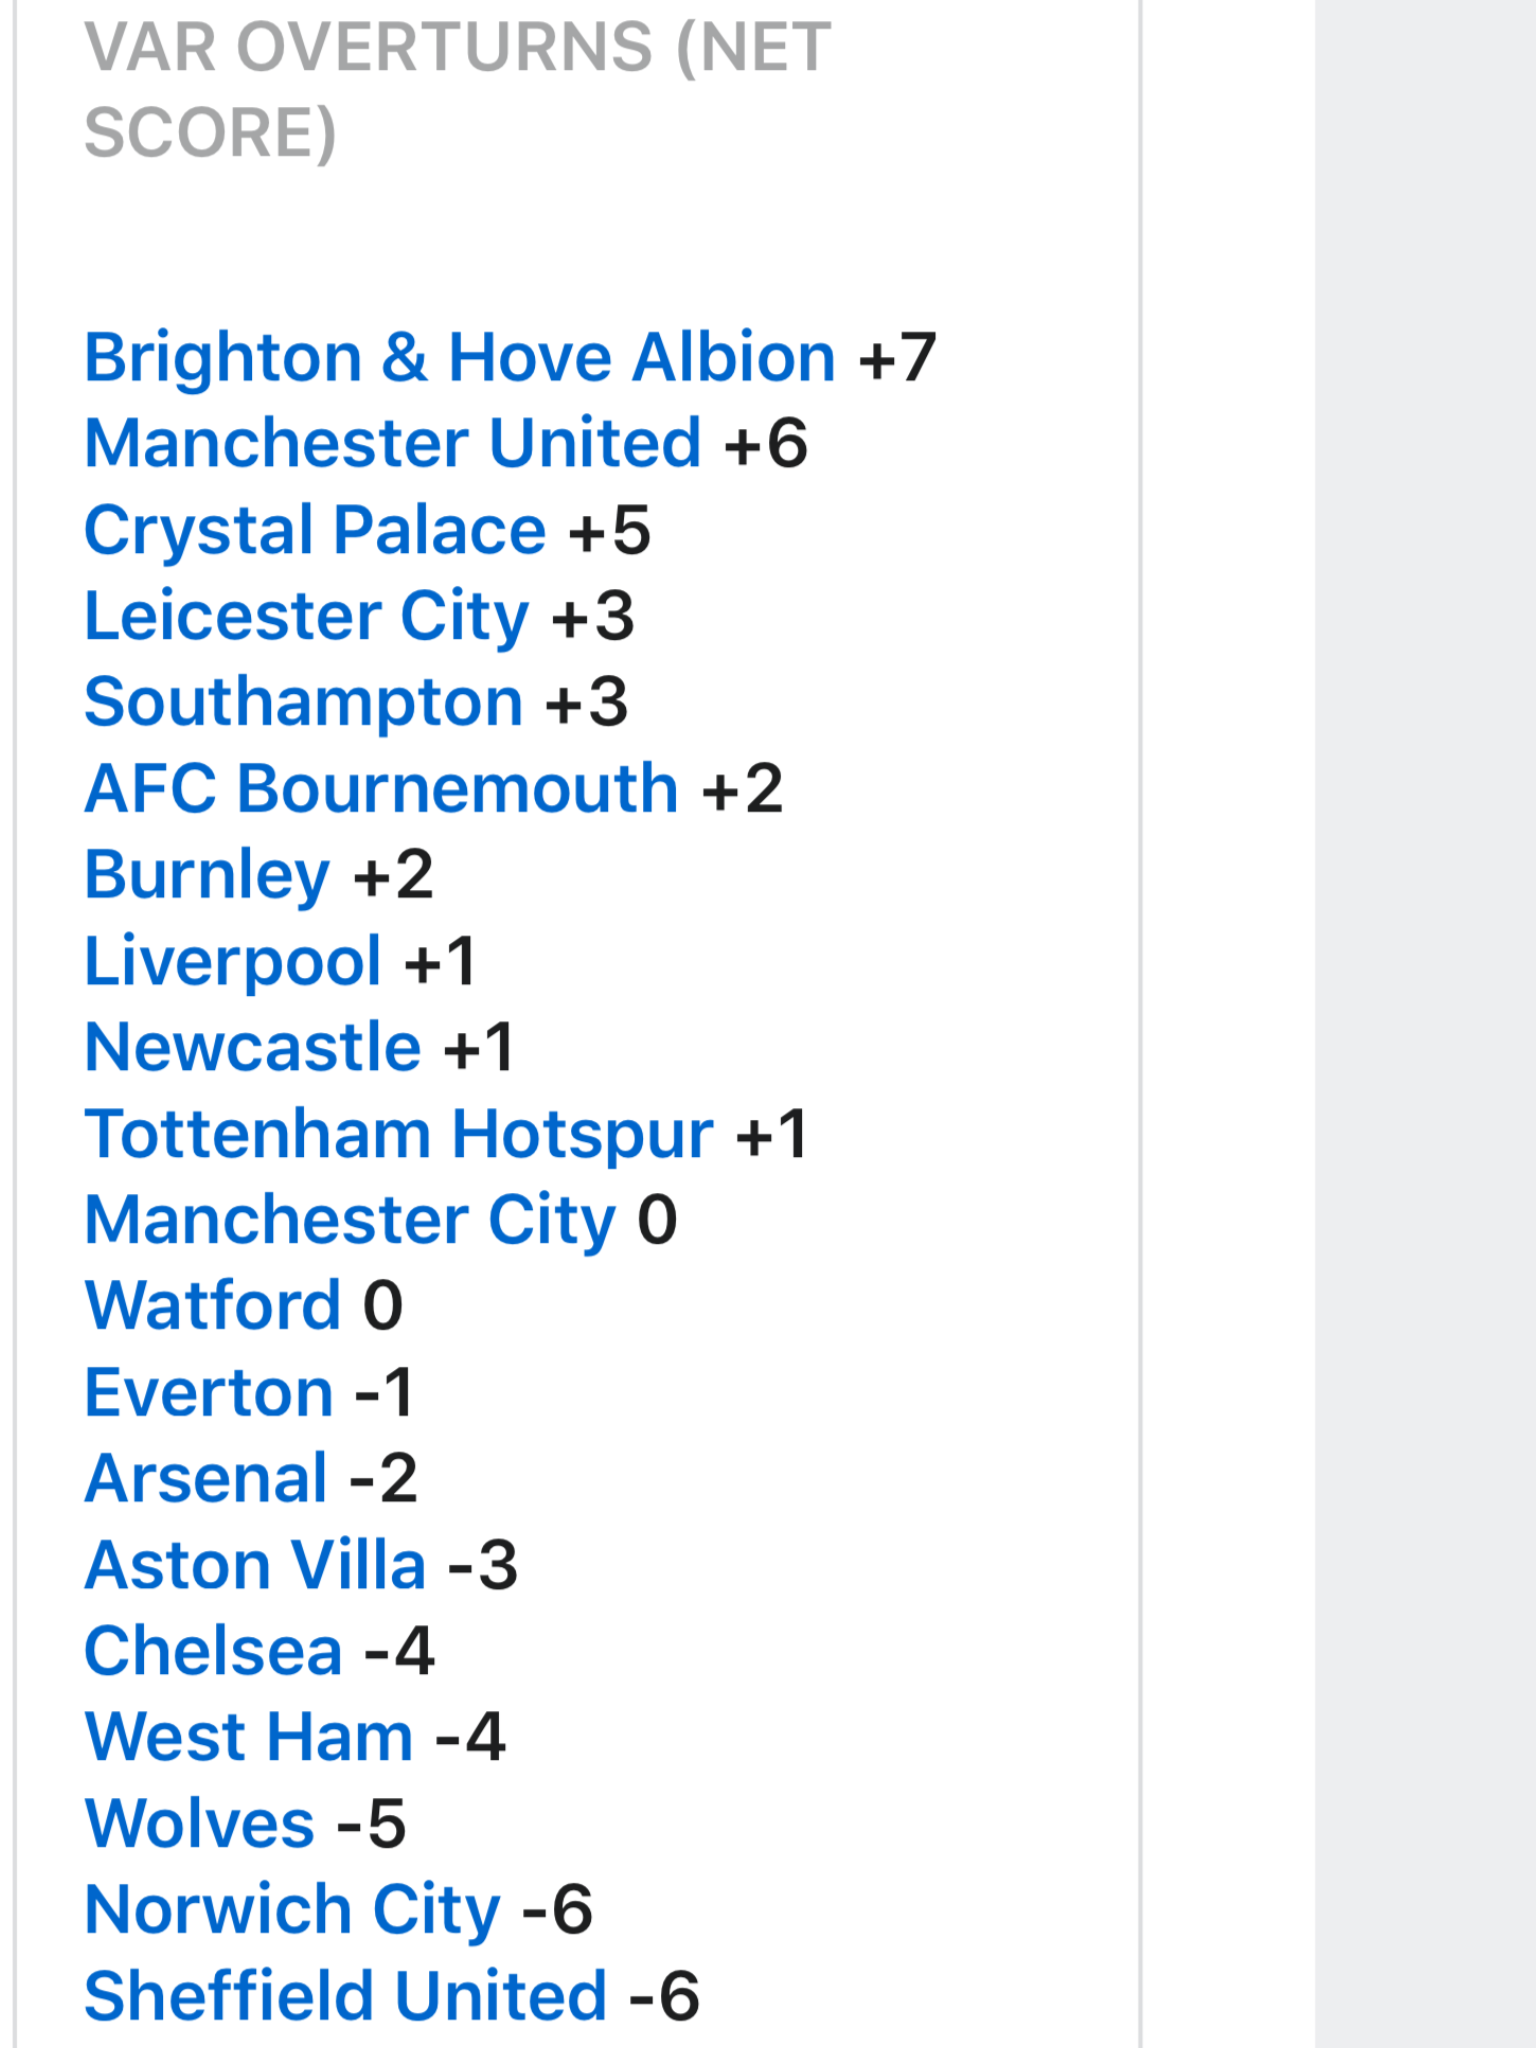The image size is (1536, 2048).
Task: Click the Leicester City link
Action: tap(306, 616)
